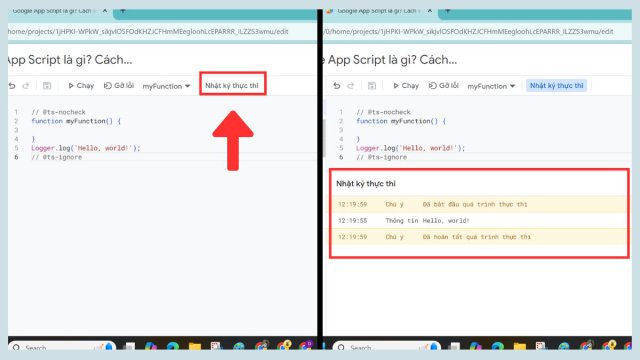Expand myFunction dropdown in left editor
Screen dimensions: 640x360
(166, 86)
